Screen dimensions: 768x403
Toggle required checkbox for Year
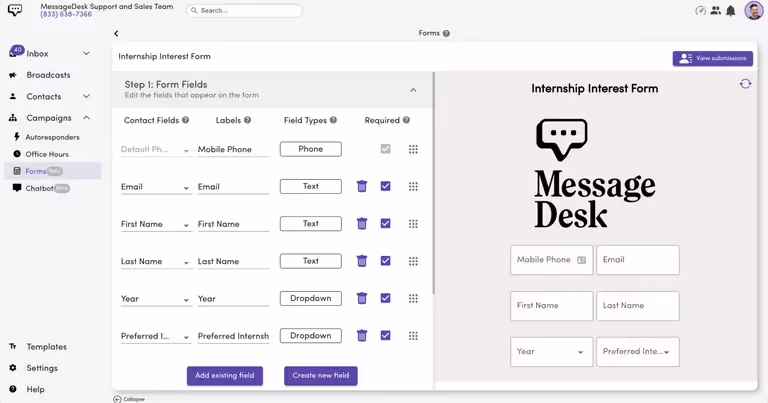point(385,298)
